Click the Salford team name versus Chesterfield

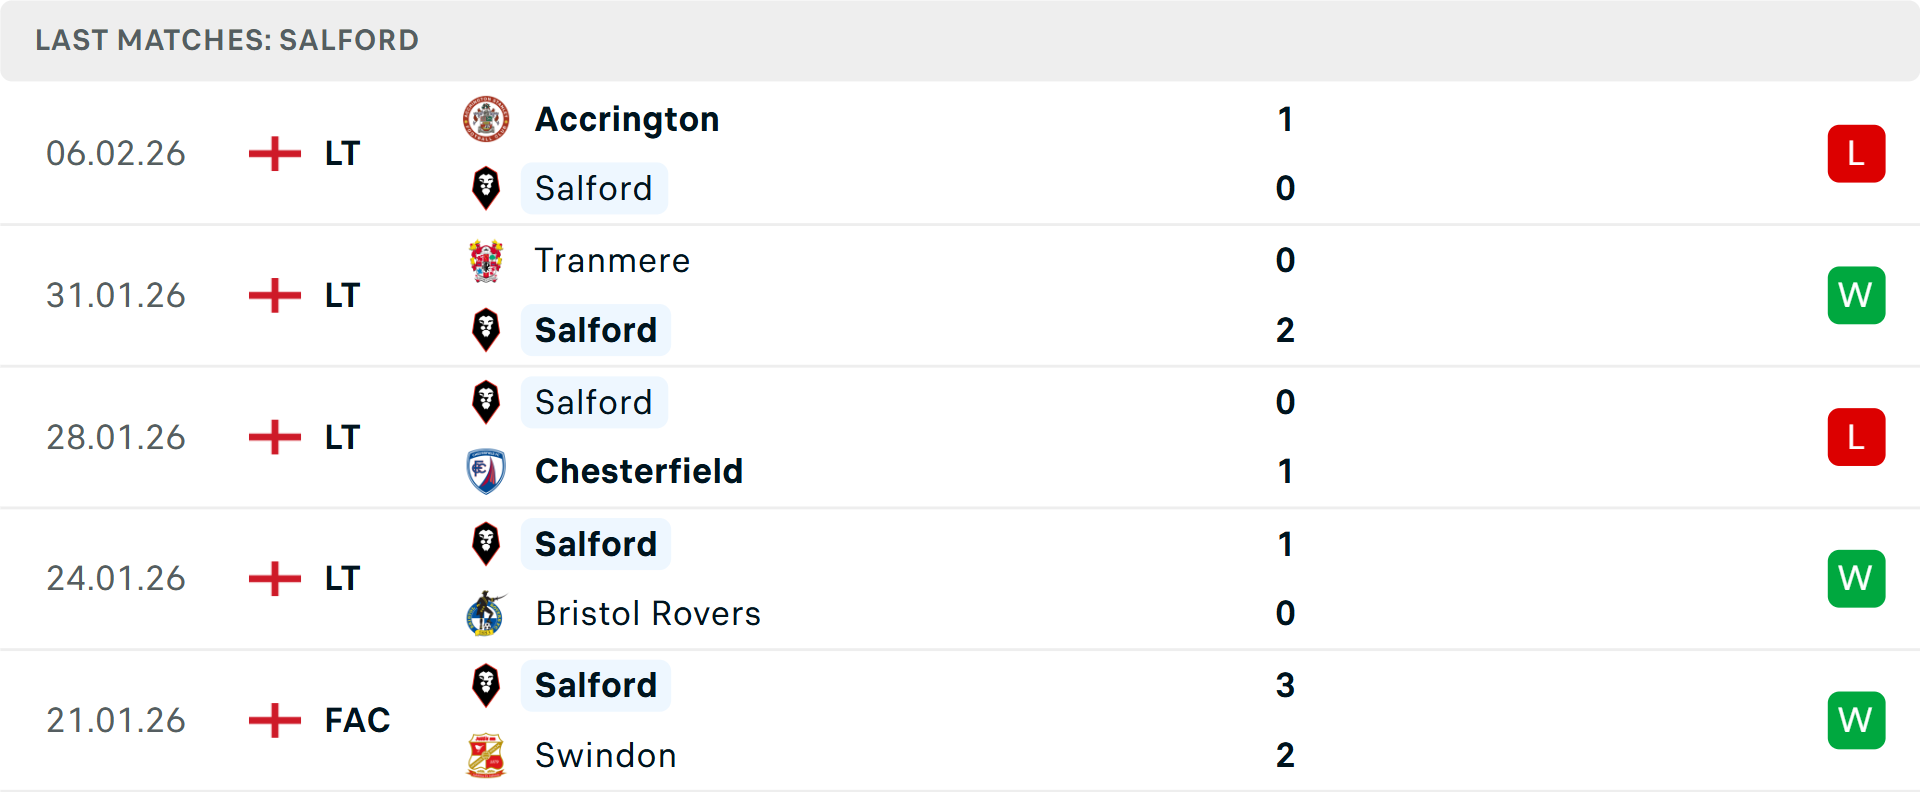pyautogui.click(x=594, y=402)
